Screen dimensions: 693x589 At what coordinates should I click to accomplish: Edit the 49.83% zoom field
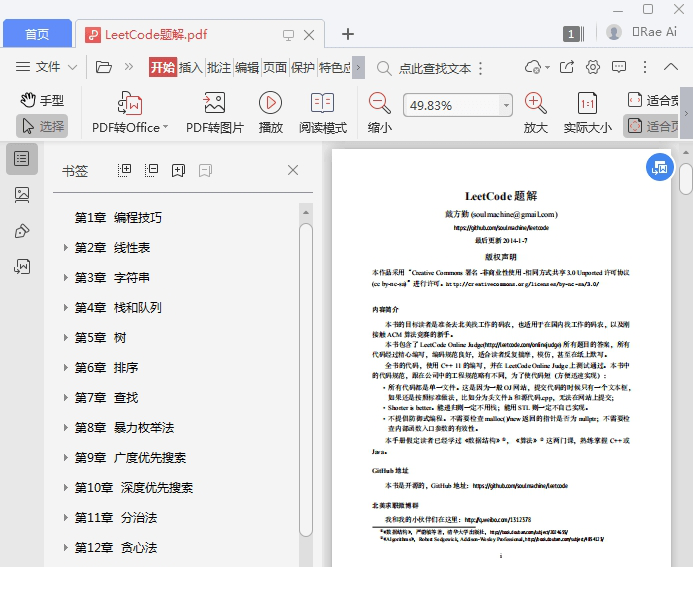451,105
